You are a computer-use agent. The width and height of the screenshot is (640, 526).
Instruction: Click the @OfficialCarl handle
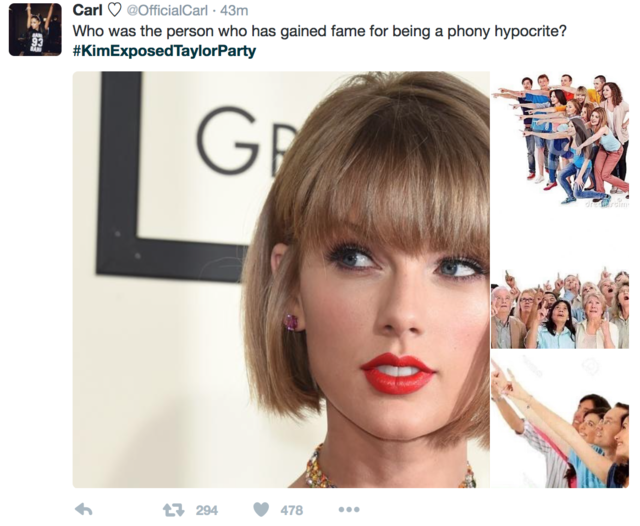coord(167,10)
